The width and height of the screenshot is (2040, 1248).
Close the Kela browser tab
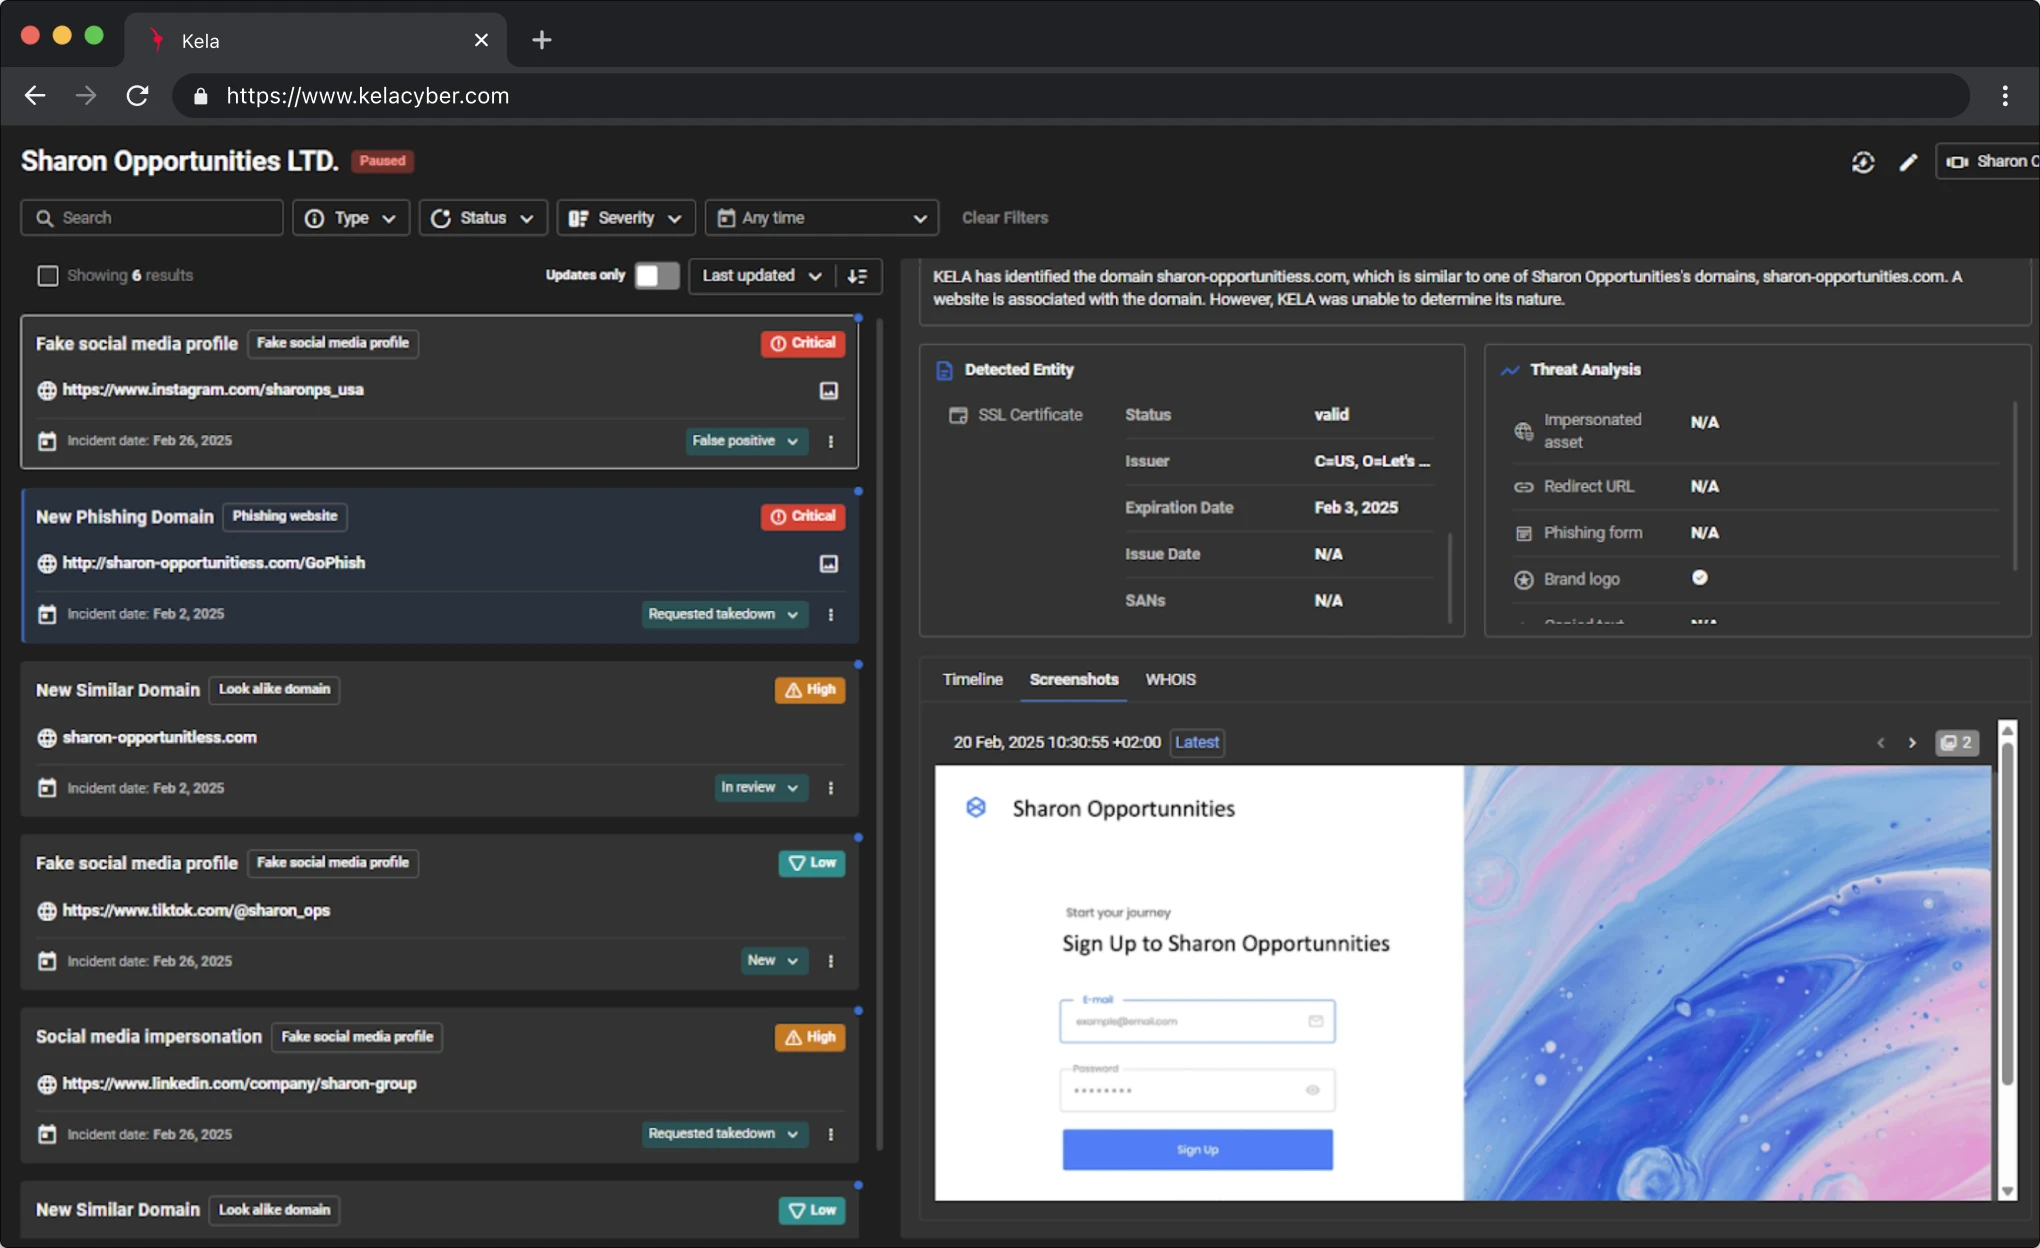(481, 40)
